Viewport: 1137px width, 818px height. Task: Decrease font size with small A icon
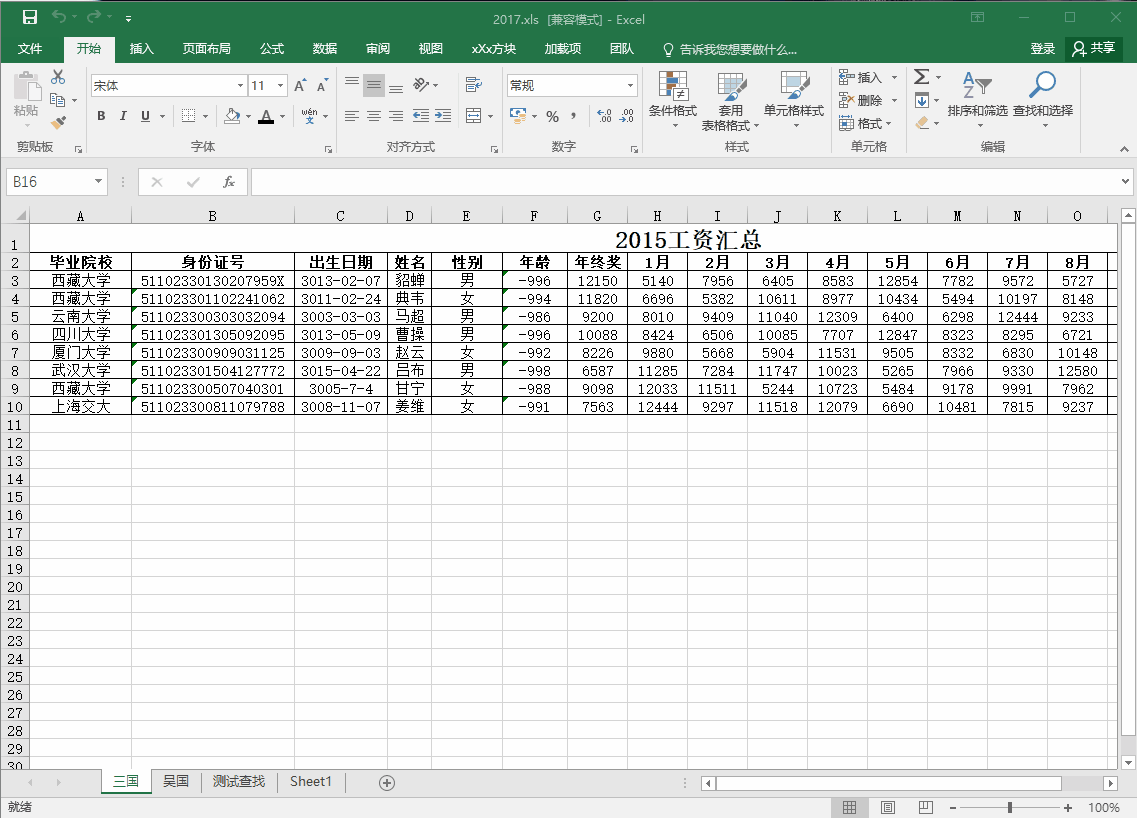[x=323, y=86]
